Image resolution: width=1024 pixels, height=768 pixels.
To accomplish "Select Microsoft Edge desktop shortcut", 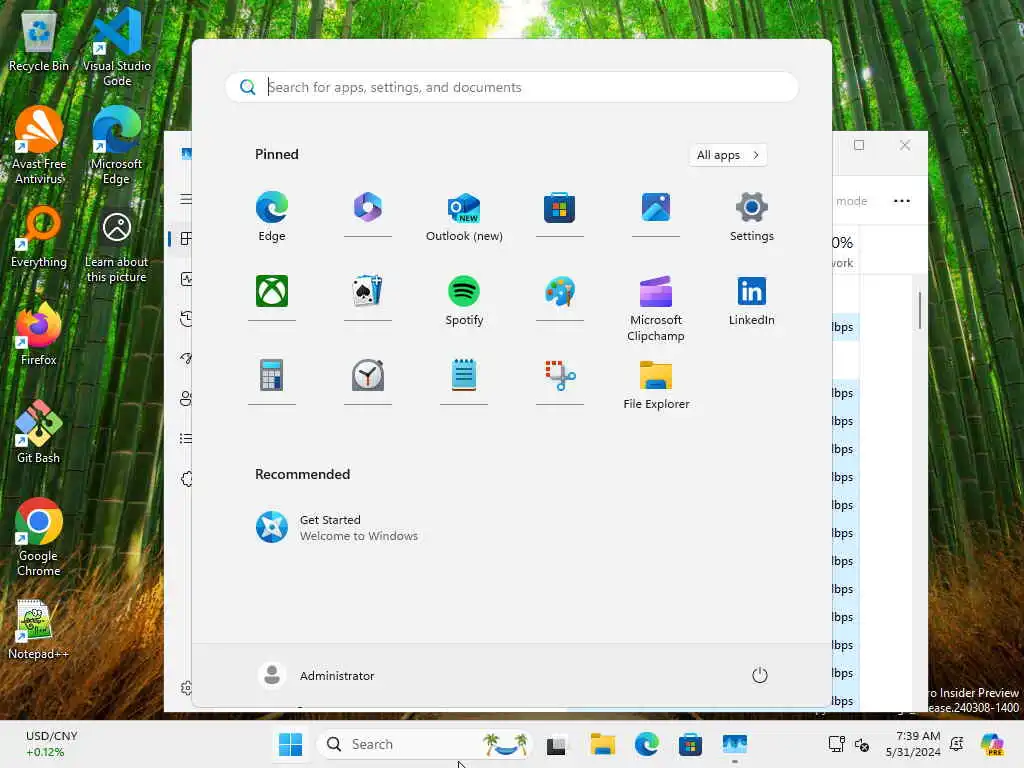I will coord(116,146).
